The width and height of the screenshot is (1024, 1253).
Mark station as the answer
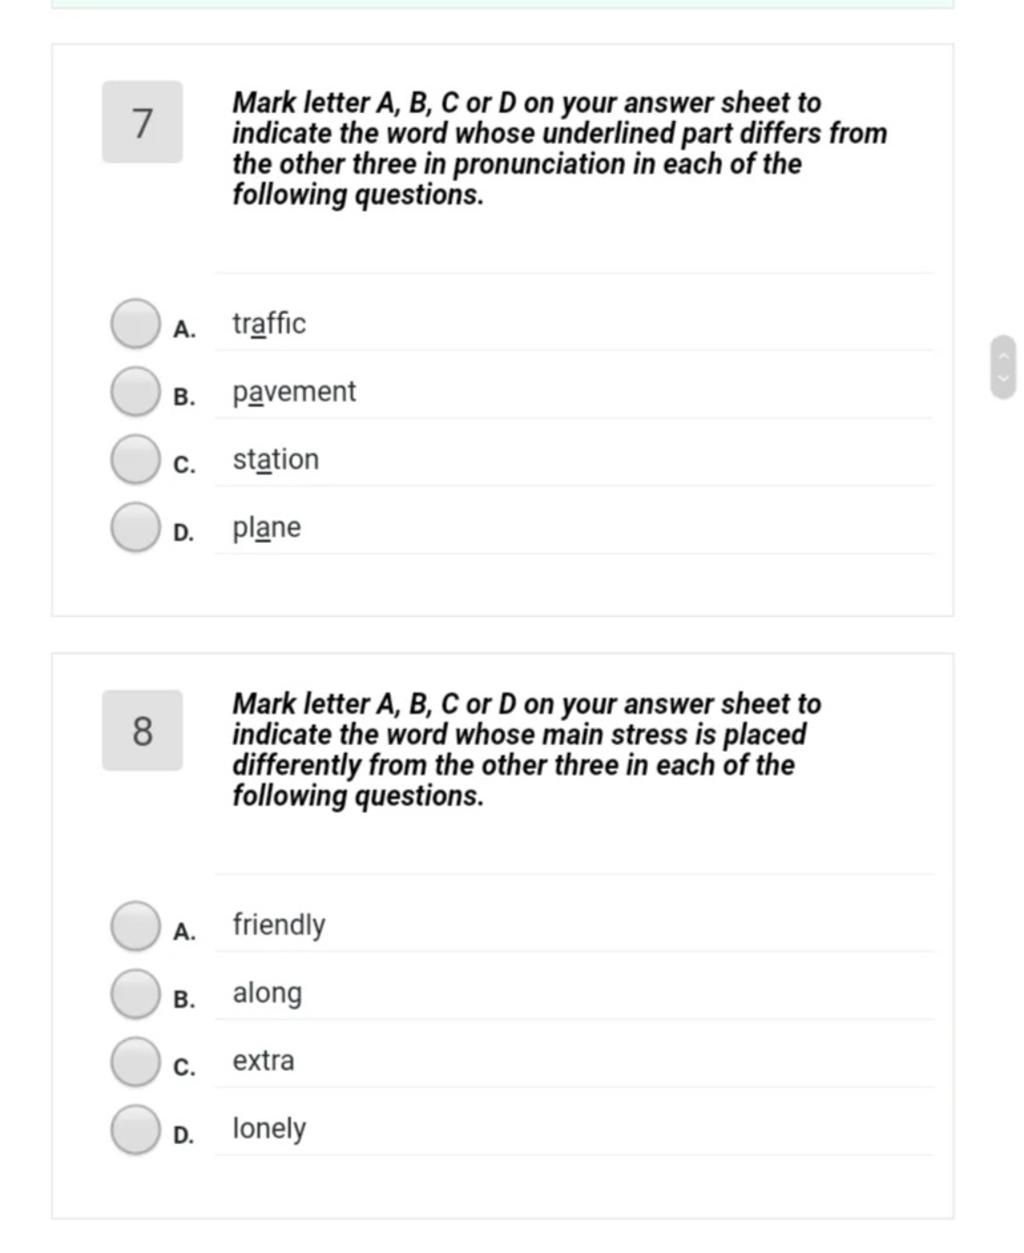click(134, 460)
